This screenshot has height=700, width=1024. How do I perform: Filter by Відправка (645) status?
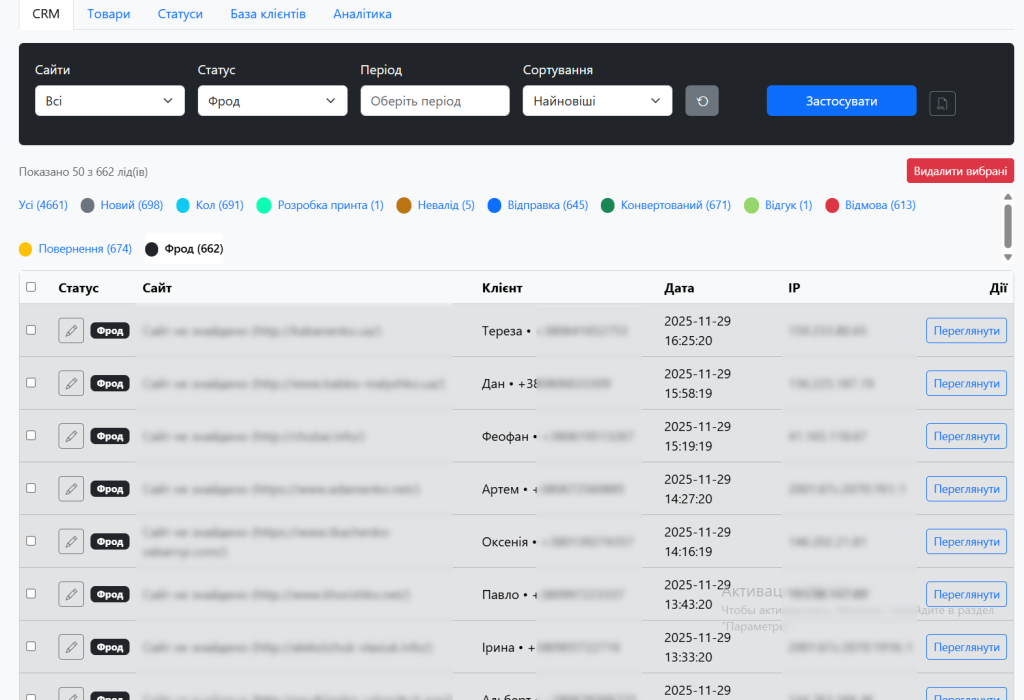coord(538,205)
